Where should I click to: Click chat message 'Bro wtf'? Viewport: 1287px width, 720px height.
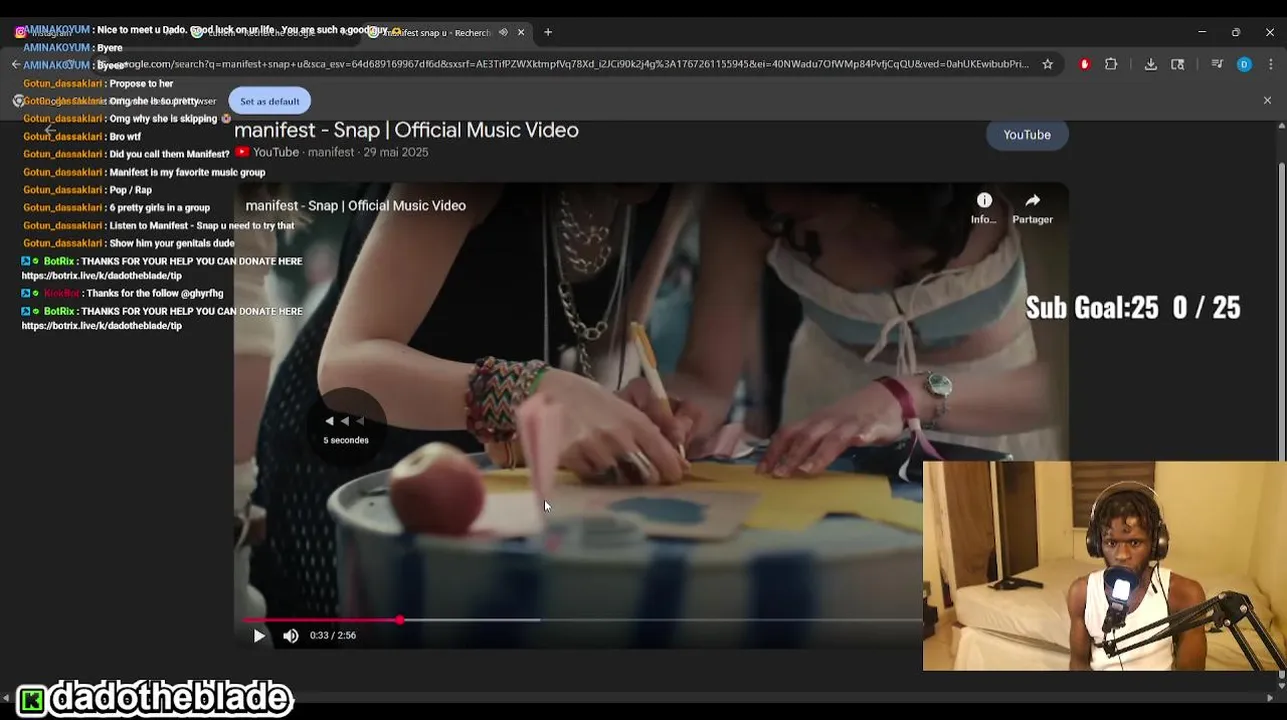pos(125,137)
